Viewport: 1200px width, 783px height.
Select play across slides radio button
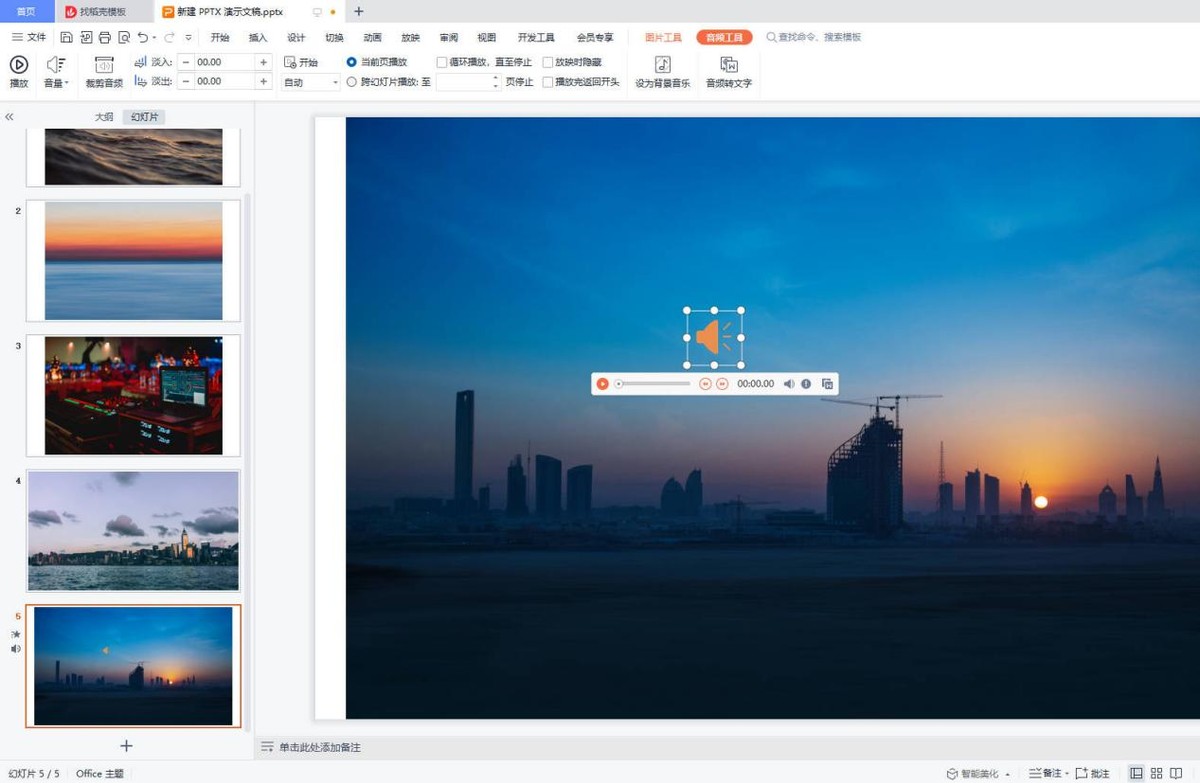[x=352, y=82]
